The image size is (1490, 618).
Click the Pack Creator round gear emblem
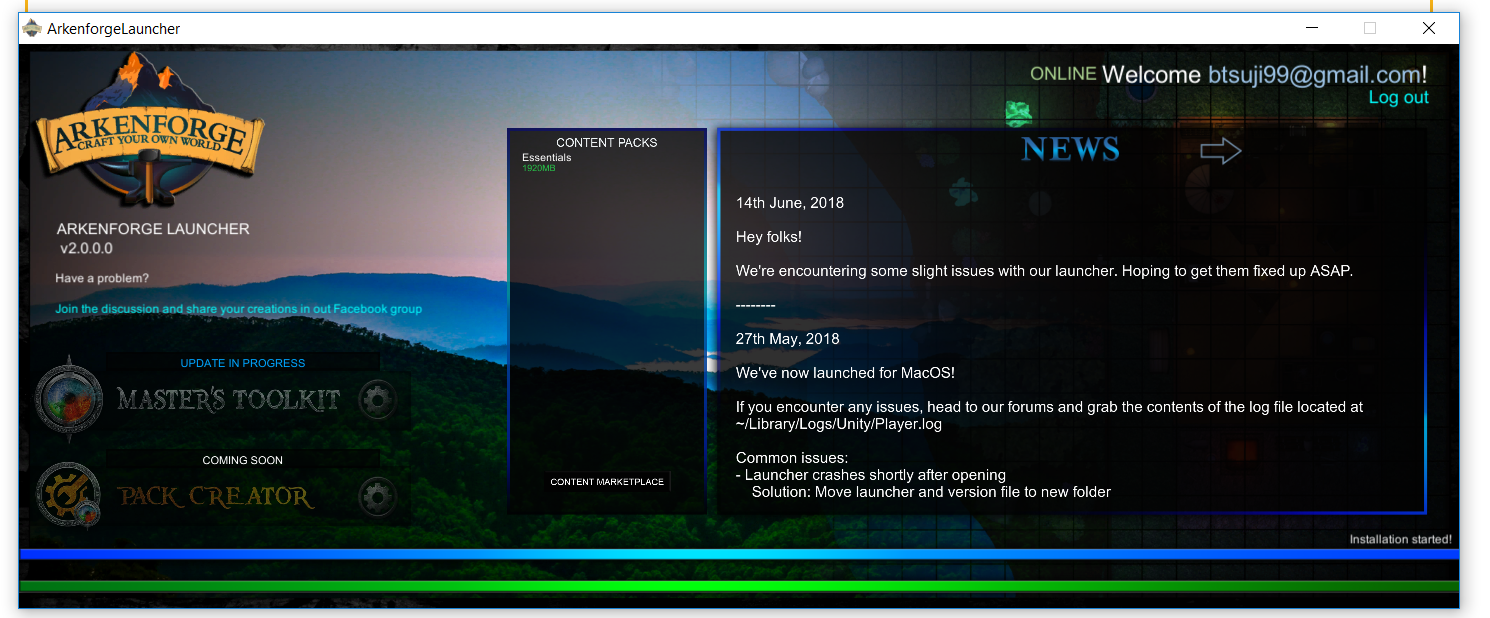[69, 495]
